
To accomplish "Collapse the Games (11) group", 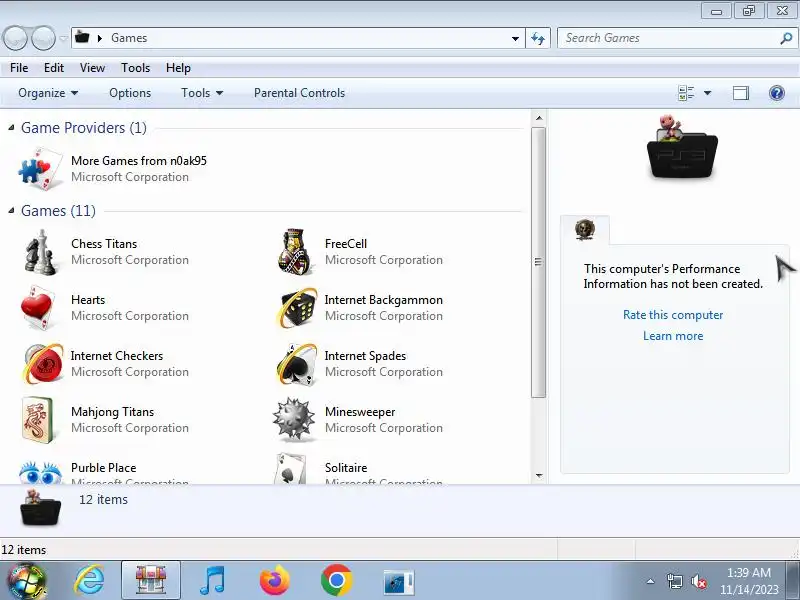I will pyautogui.click(x=11, y=211).
